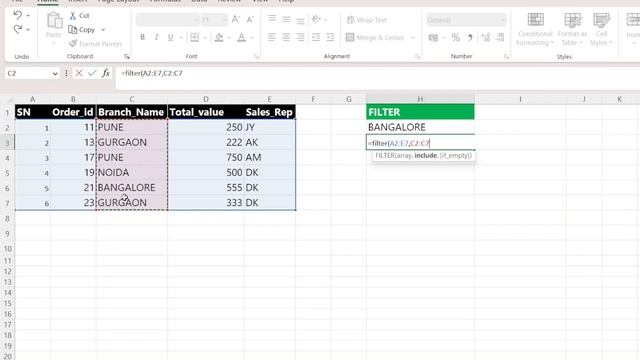Click Decrease Decimal icon

[x=500, y=38]
